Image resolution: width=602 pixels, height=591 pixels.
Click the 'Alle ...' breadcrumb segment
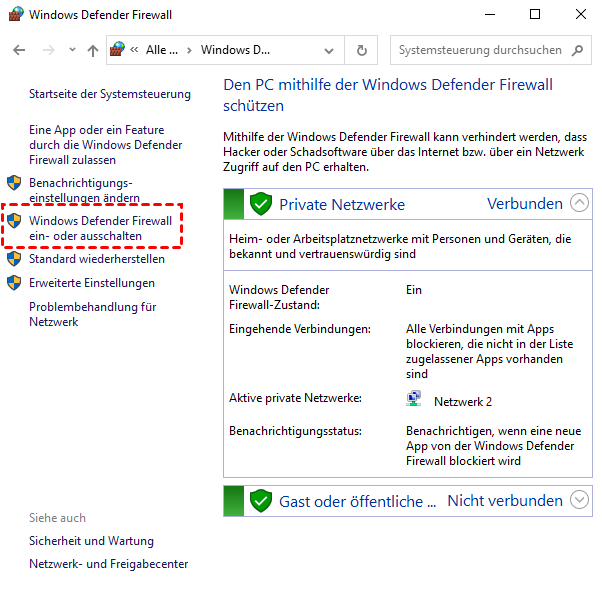(162, 50)
